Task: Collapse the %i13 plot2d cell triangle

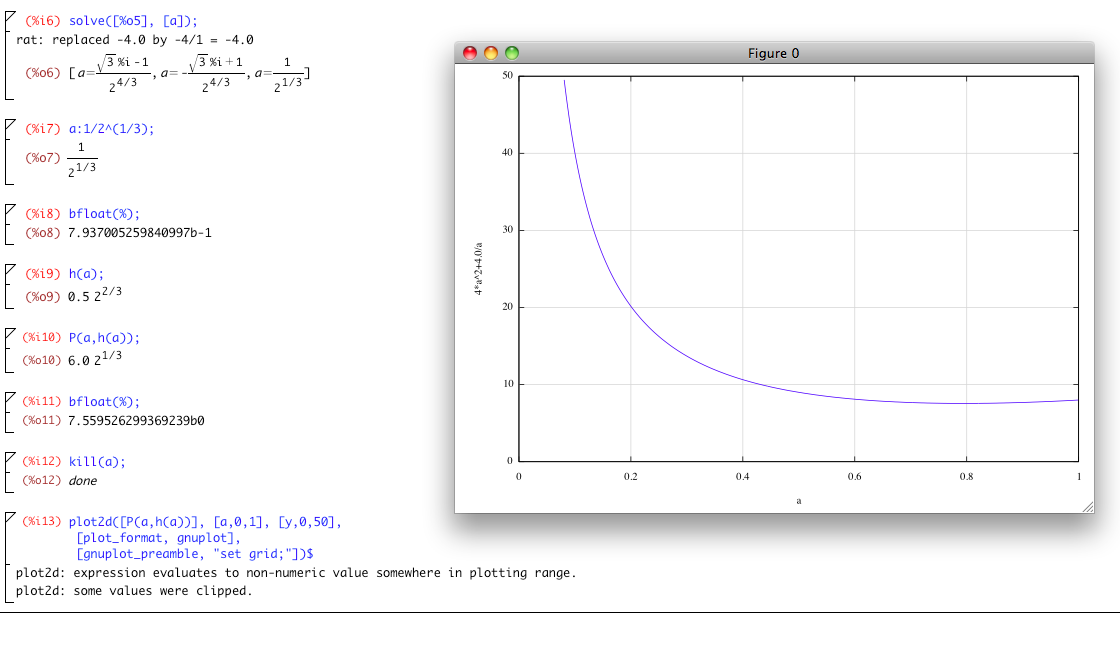Action: coord(9,518)
